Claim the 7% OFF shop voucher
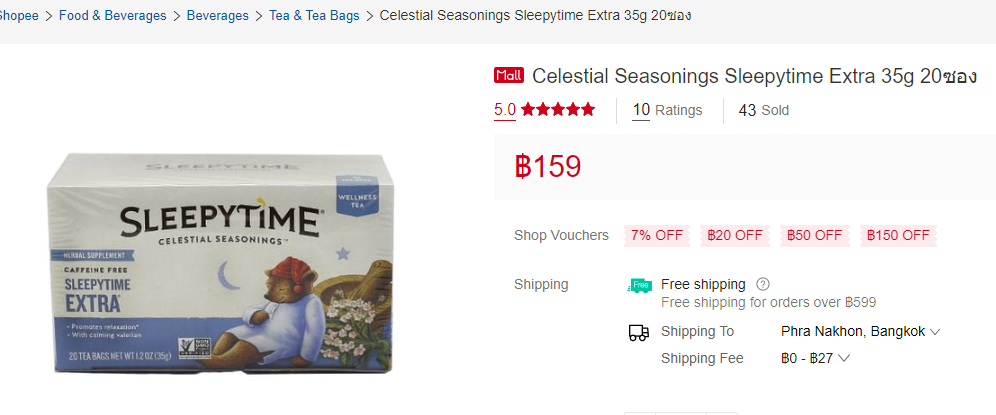This screenshot has width=996, height=415. tap(656, 235)
